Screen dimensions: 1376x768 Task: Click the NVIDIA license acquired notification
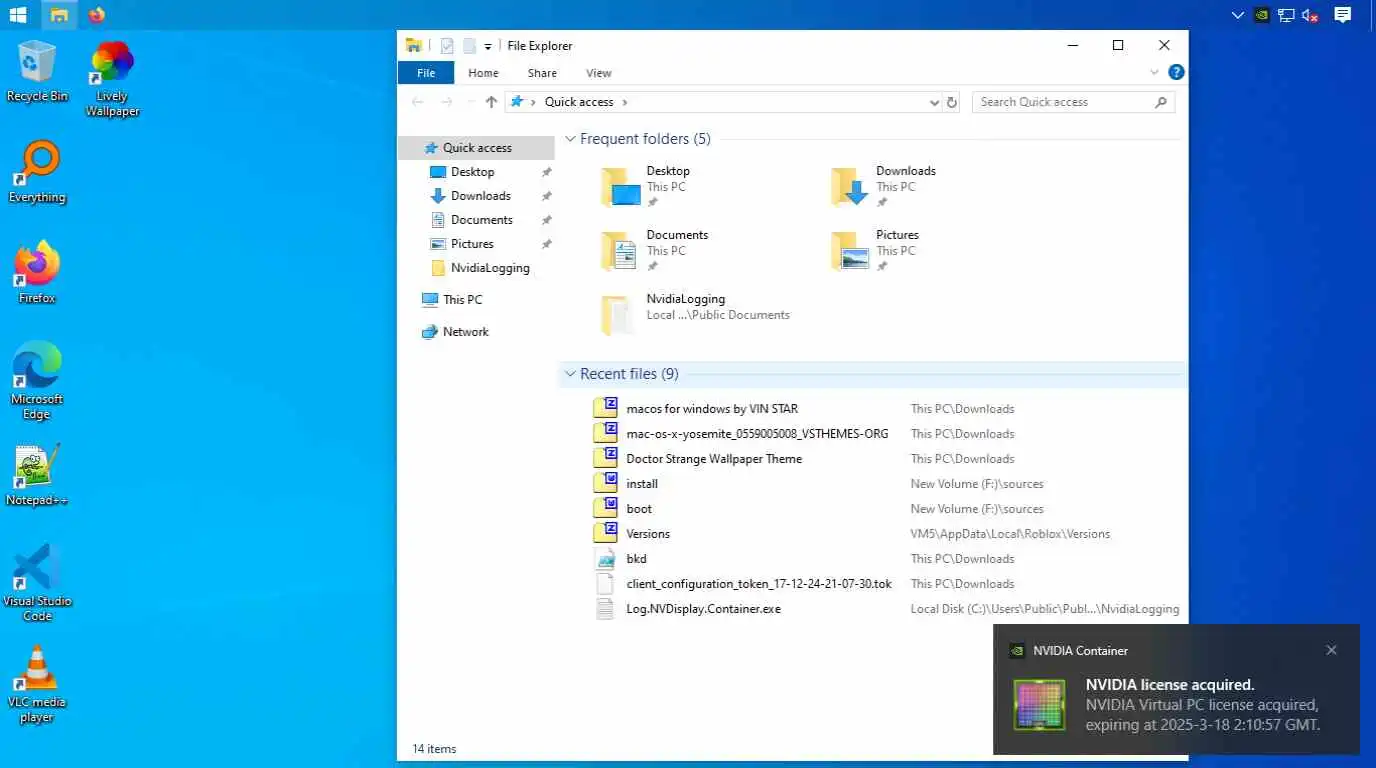tap(1176, 689)
